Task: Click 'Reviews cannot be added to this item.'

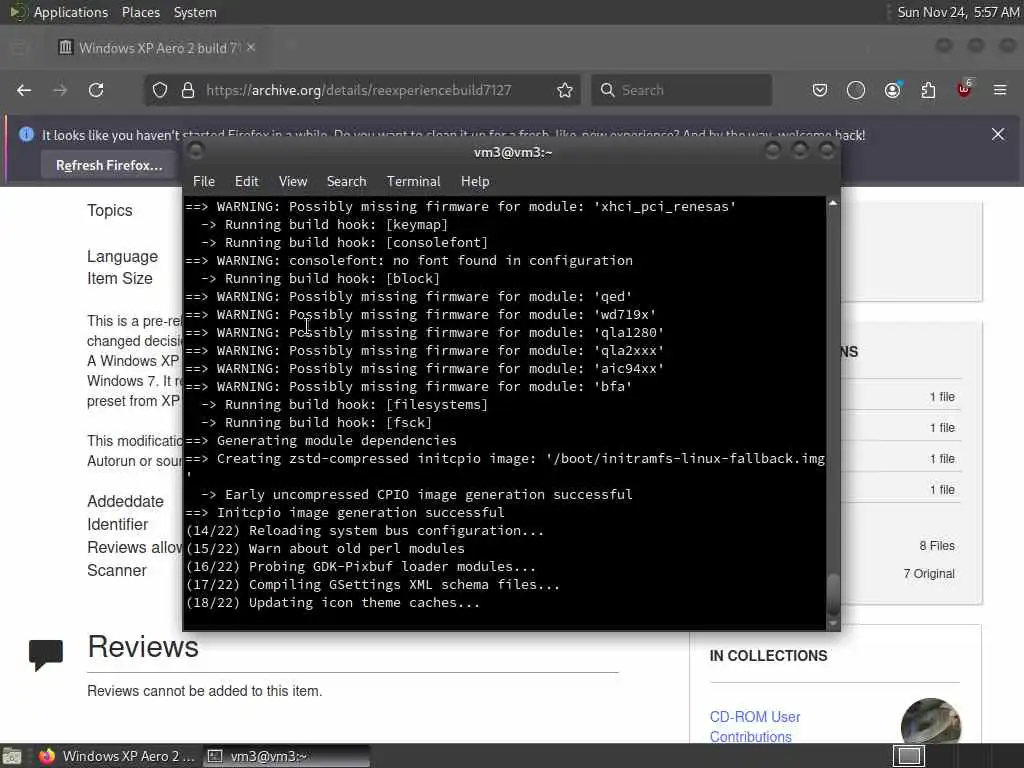Action: (204, 691)
